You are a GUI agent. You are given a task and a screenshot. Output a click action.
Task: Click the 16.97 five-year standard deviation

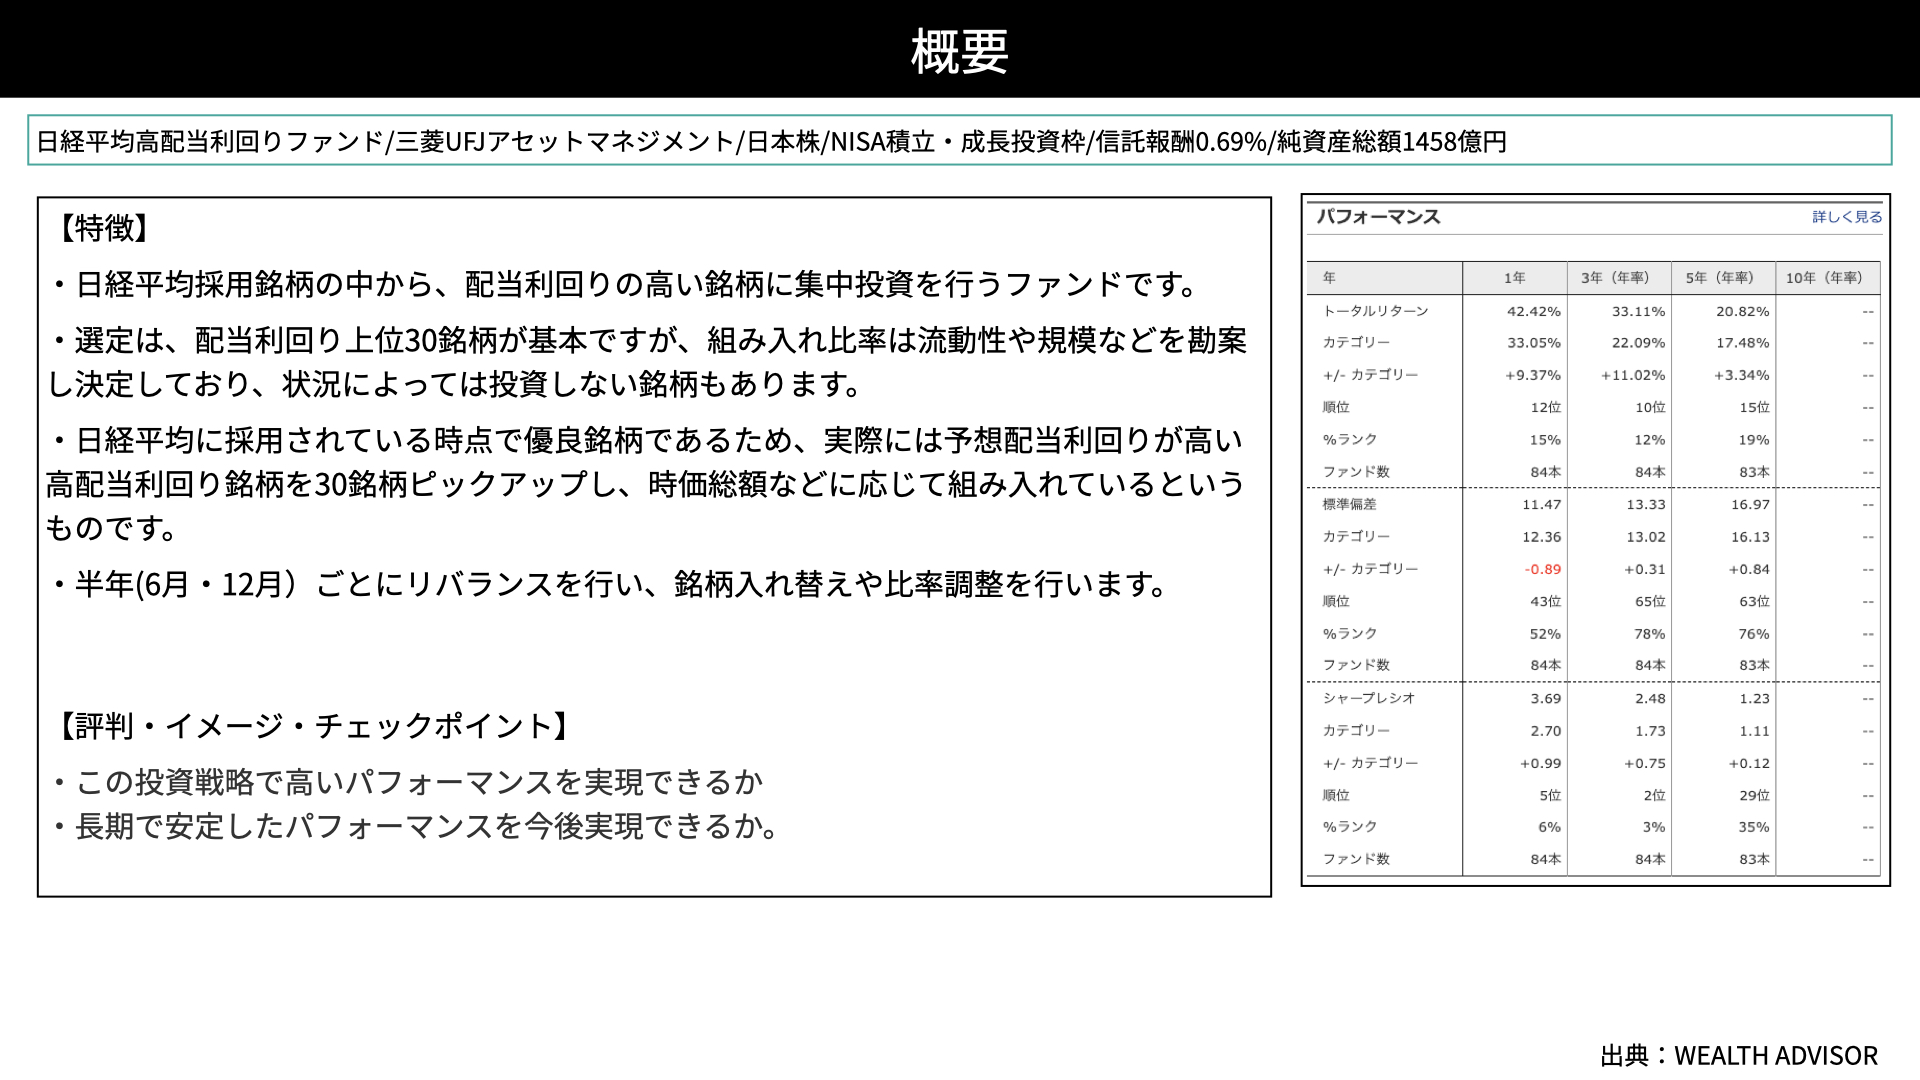point(1750,505)
